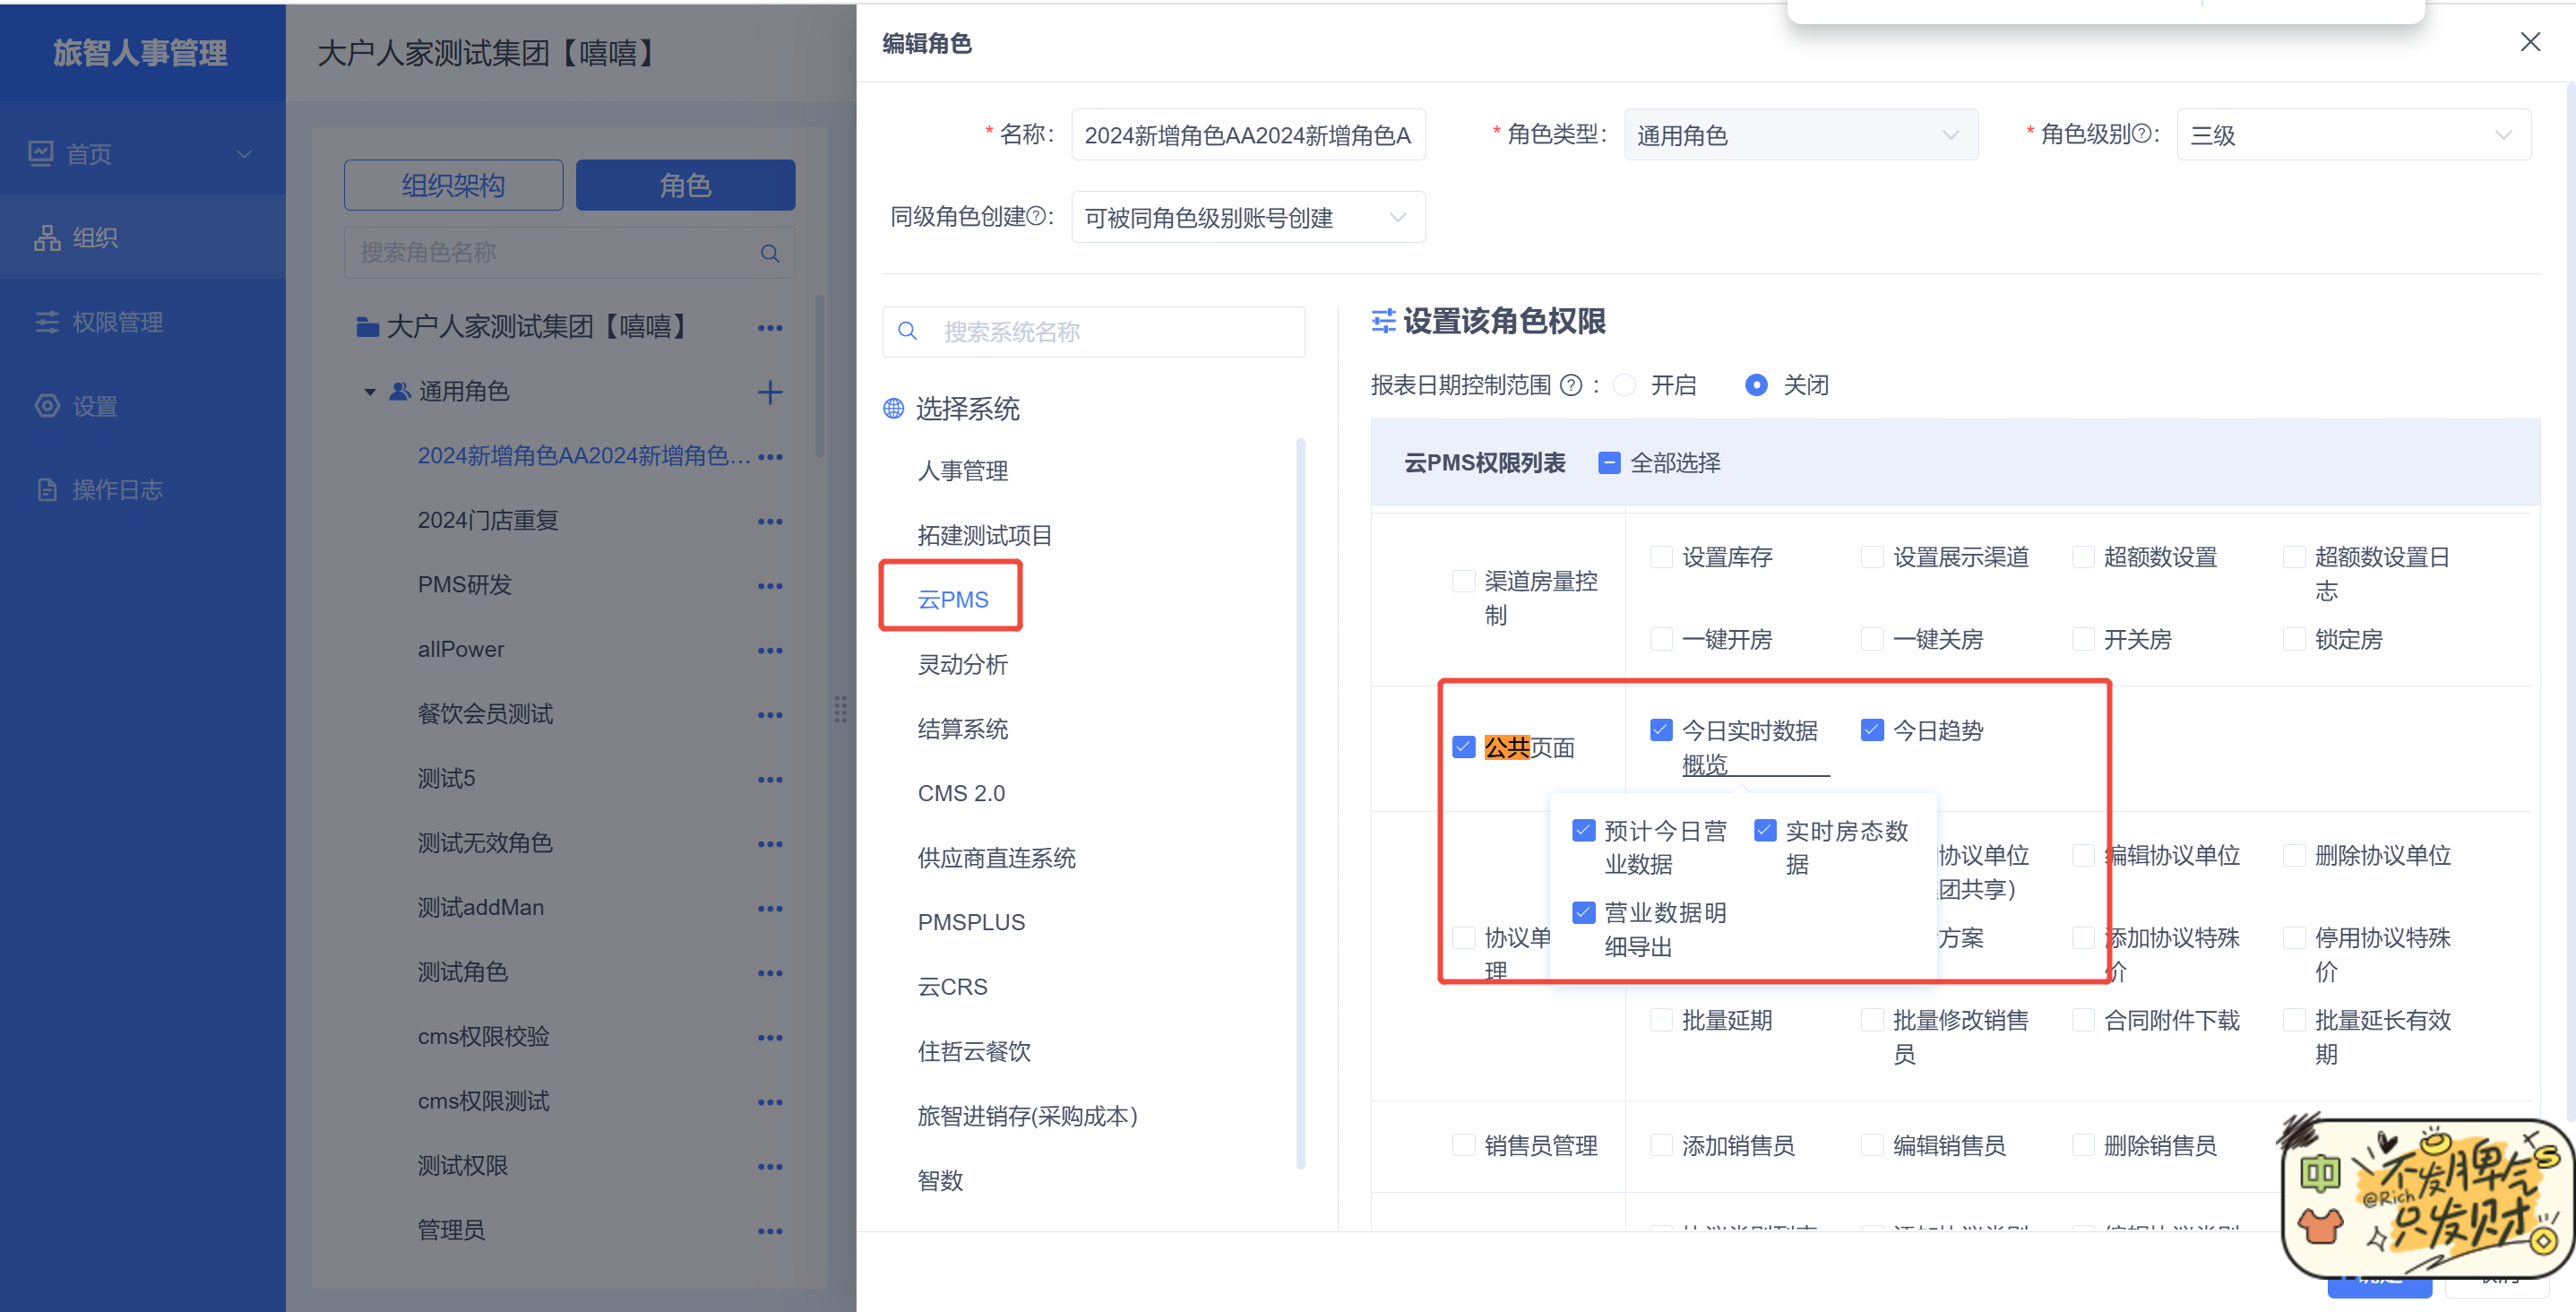Viewport: 2576px width, 1312px height.
Task: Open the more menu for 大户人家测试集团【嘻嘻】 row
Action: coord(769,328)
